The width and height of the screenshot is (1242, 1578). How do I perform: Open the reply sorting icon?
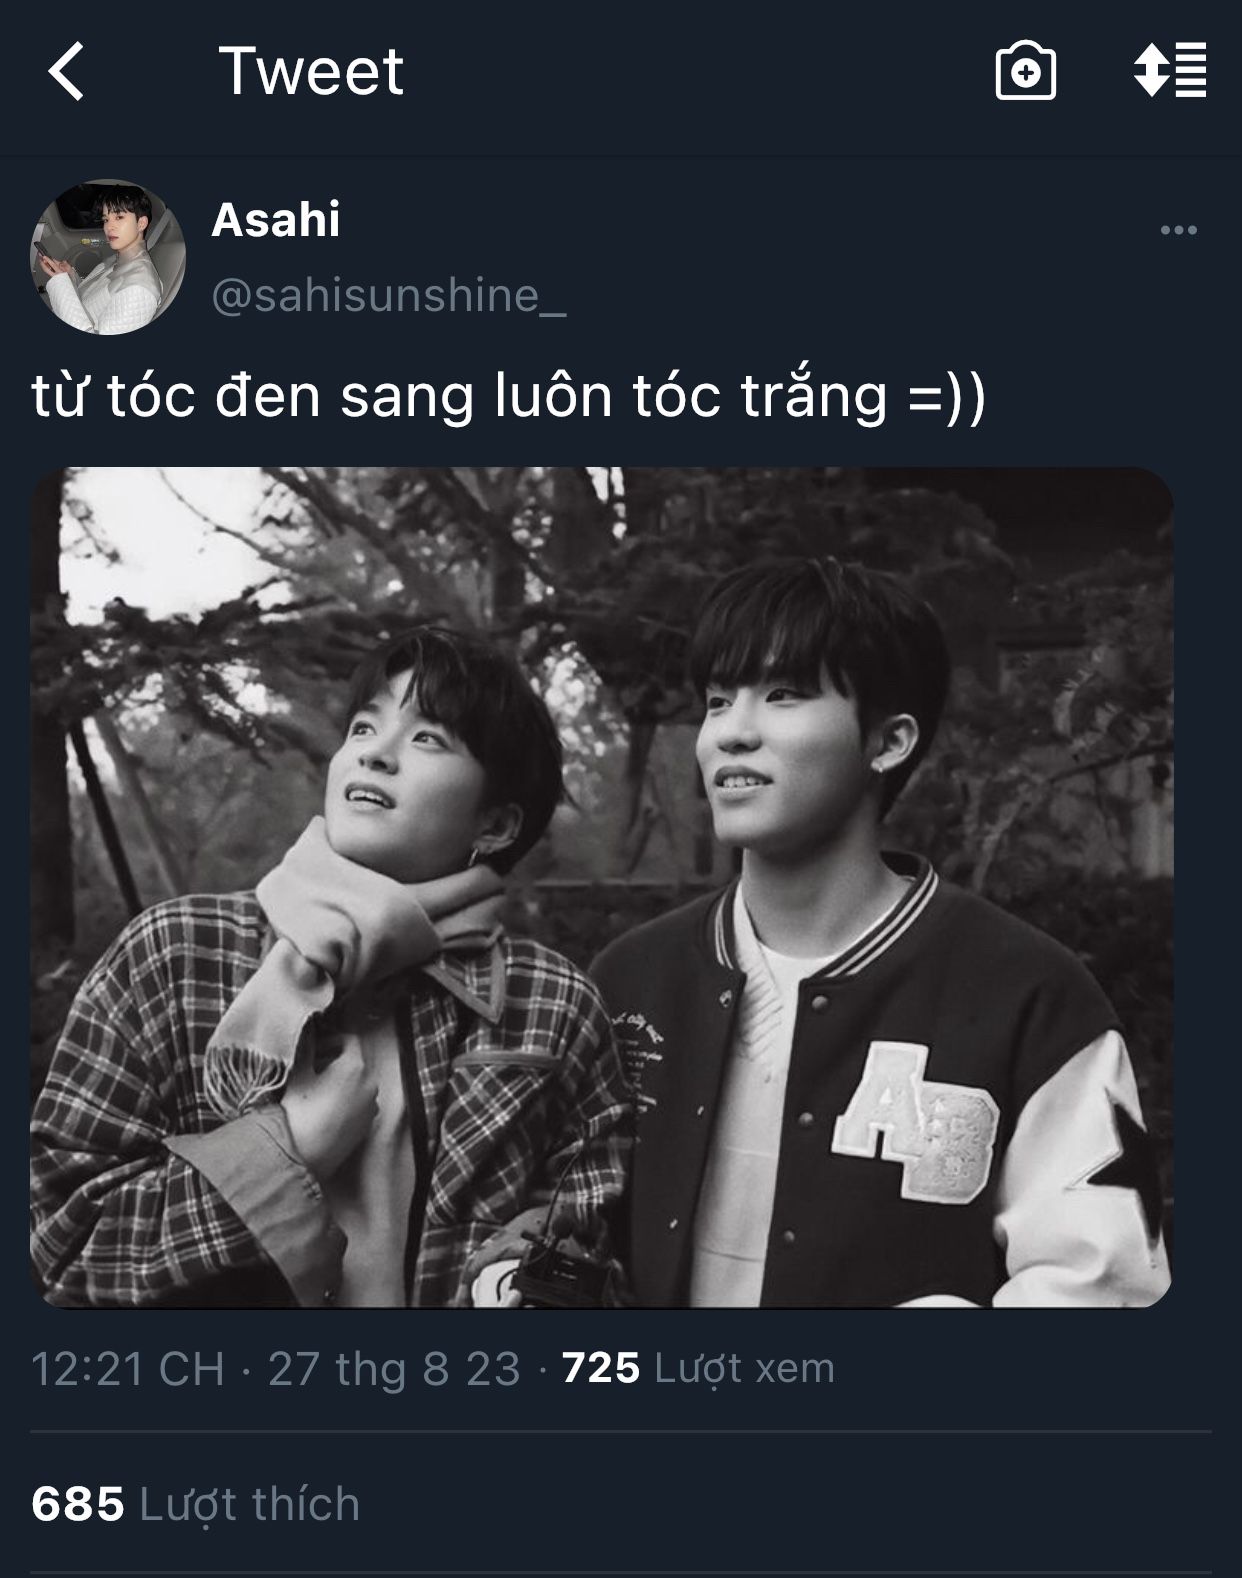(1169, 70)
